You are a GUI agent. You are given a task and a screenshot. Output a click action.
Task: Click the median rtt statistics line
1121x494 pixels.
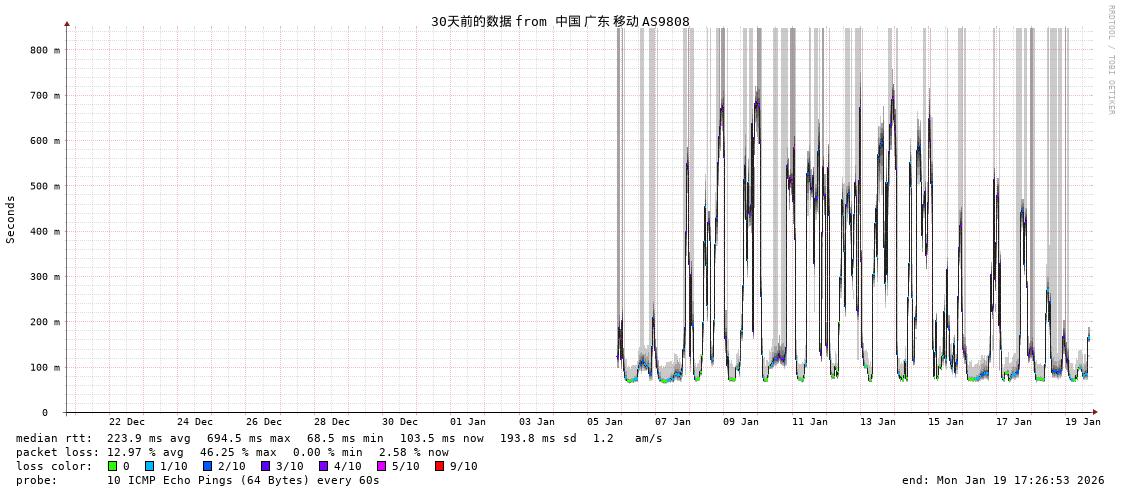click(x=339, y=438)
